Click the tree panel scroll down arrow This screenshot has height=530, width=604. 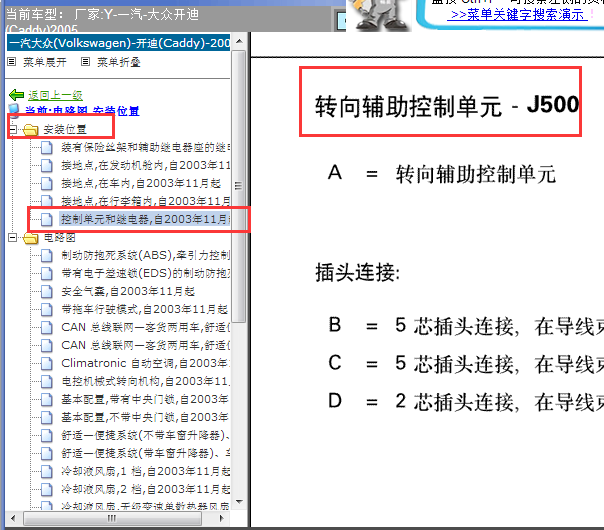(239, 502)
